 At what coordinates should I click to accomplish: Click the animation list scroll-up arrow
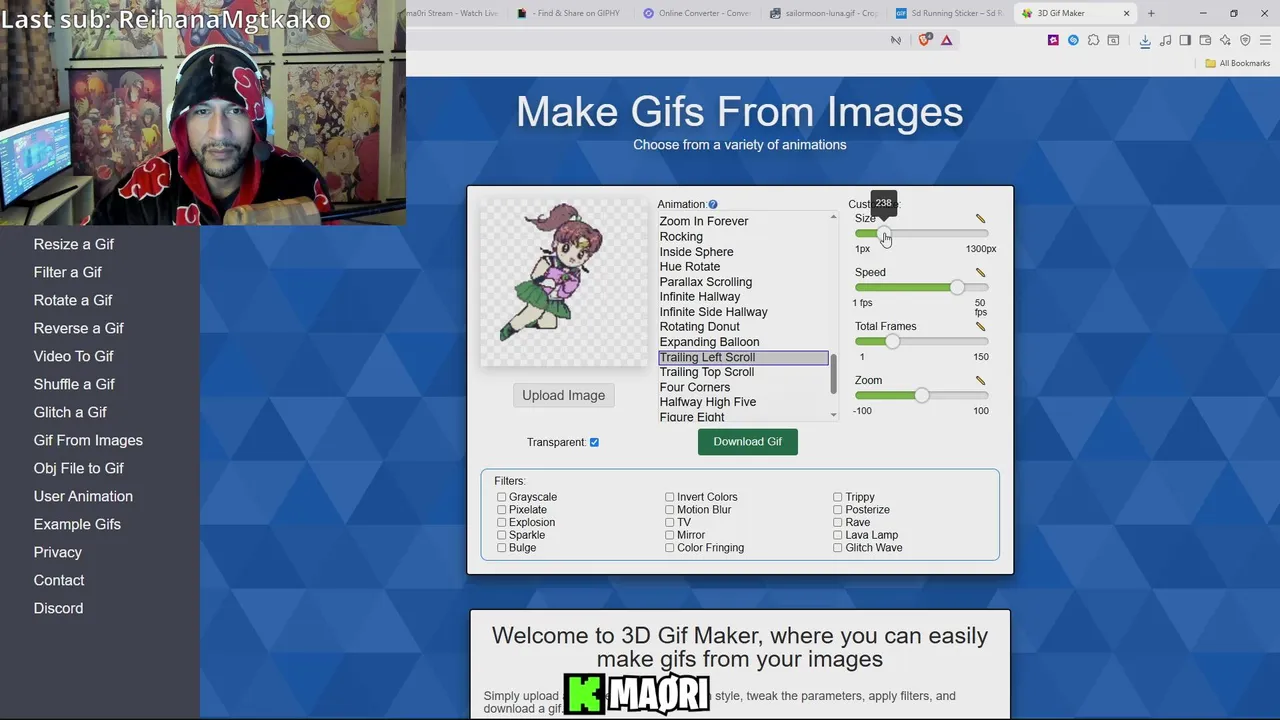(x=833, y=217)
